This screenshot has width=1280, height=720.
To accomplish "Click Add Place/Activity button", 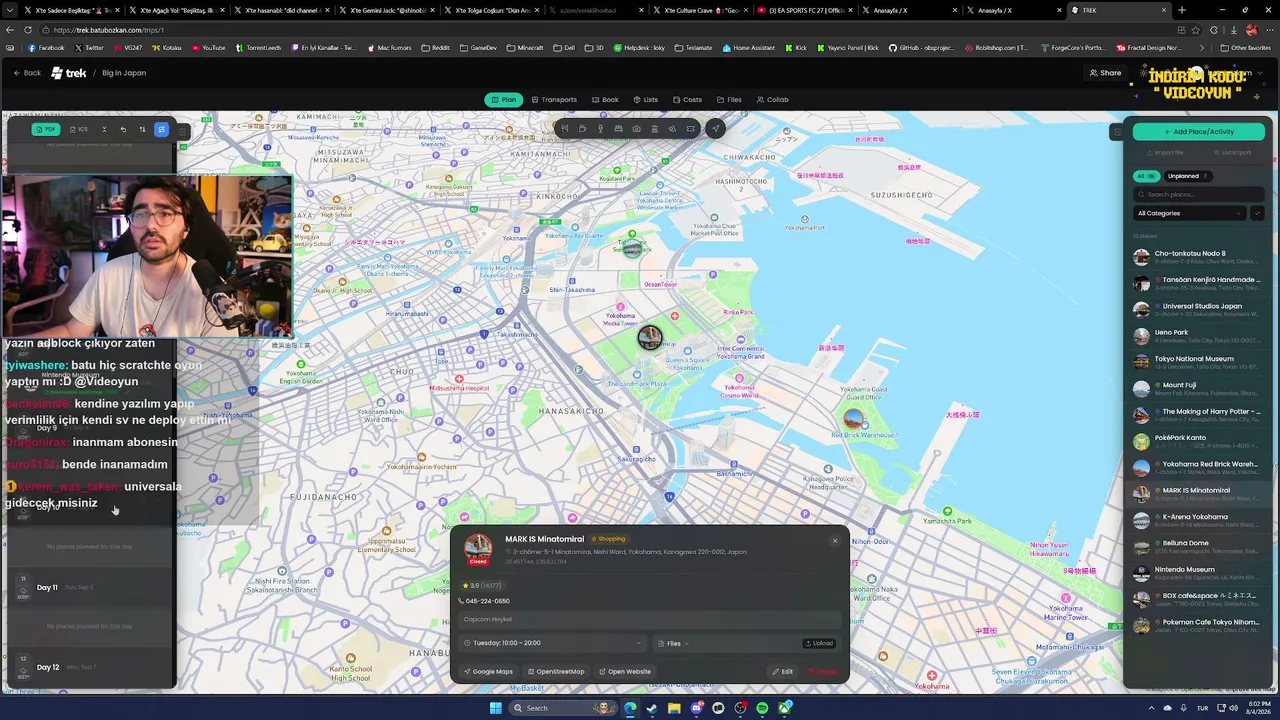I will pos(1198,131).
